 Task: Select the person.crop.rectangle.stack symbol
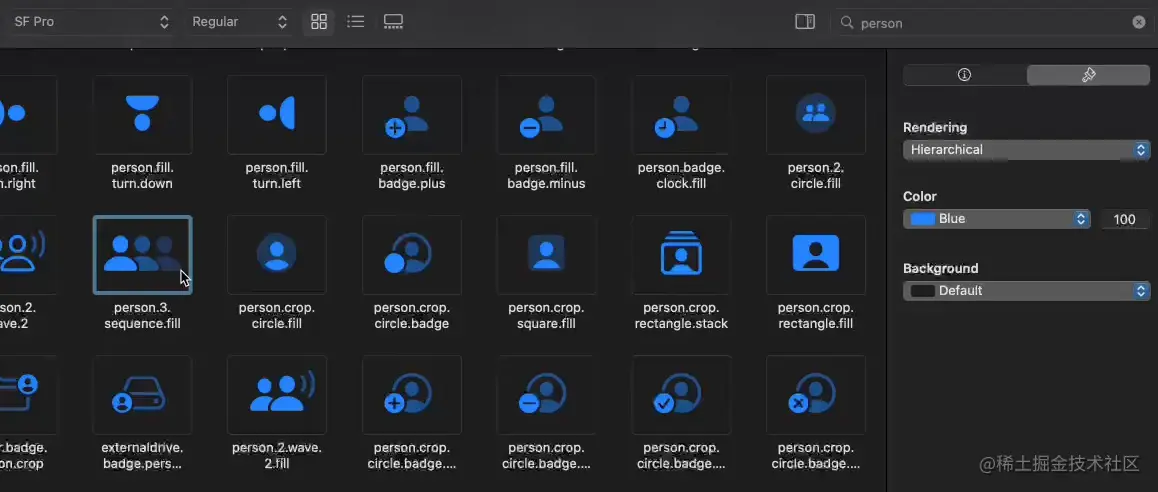click(x=681, y=255)
